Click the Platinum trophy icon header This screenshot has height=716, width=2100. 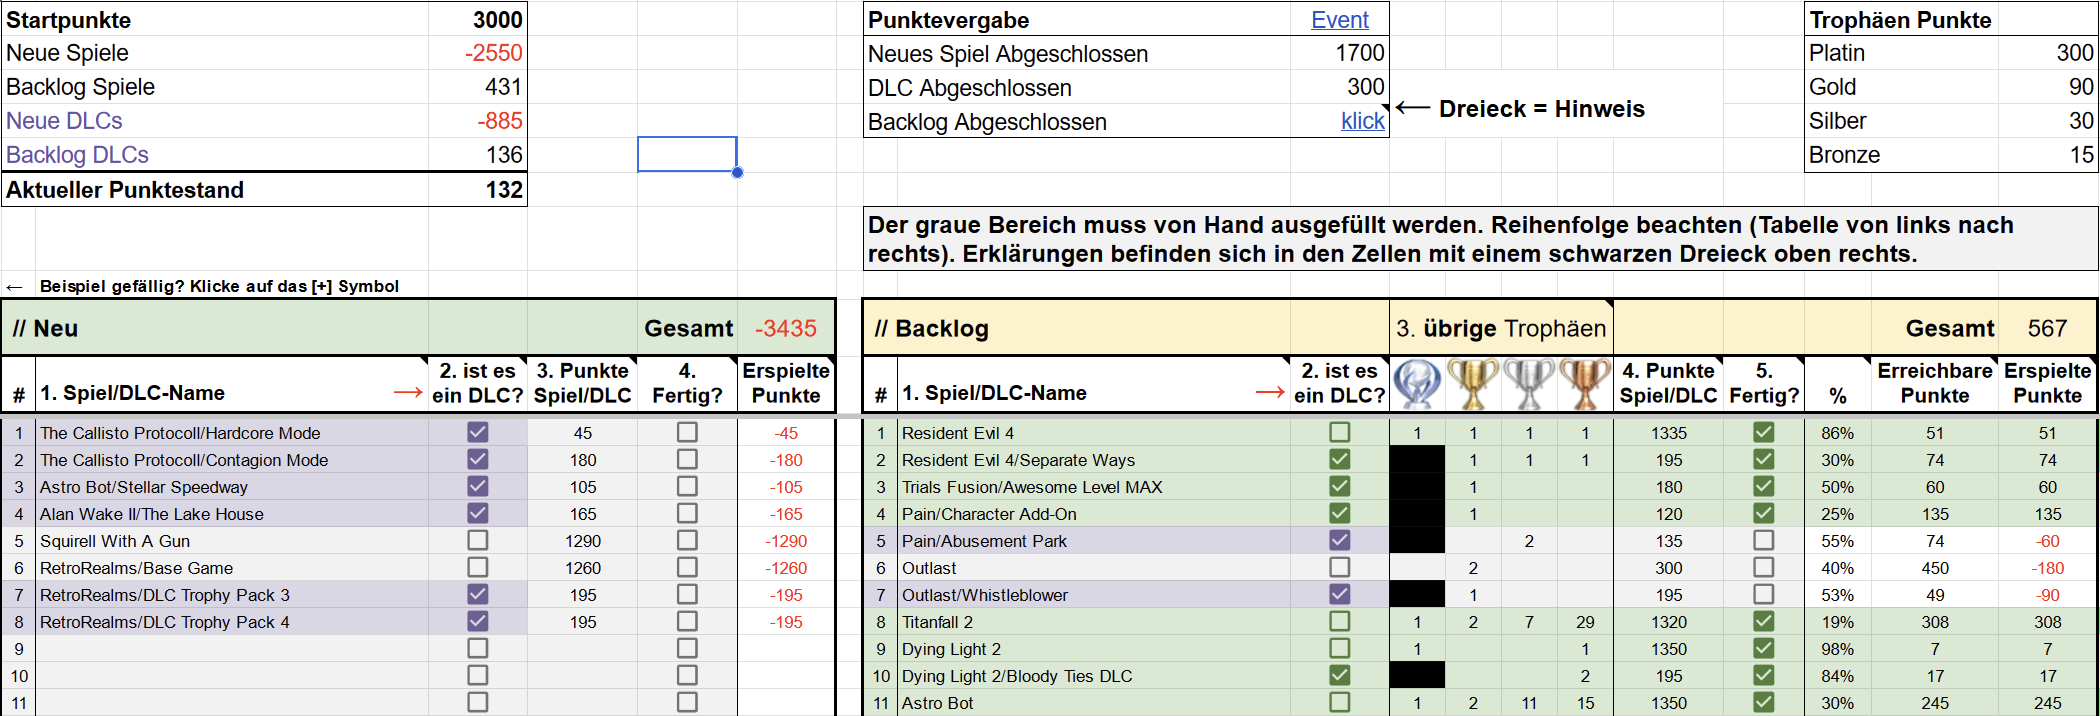click(1417, 384)
